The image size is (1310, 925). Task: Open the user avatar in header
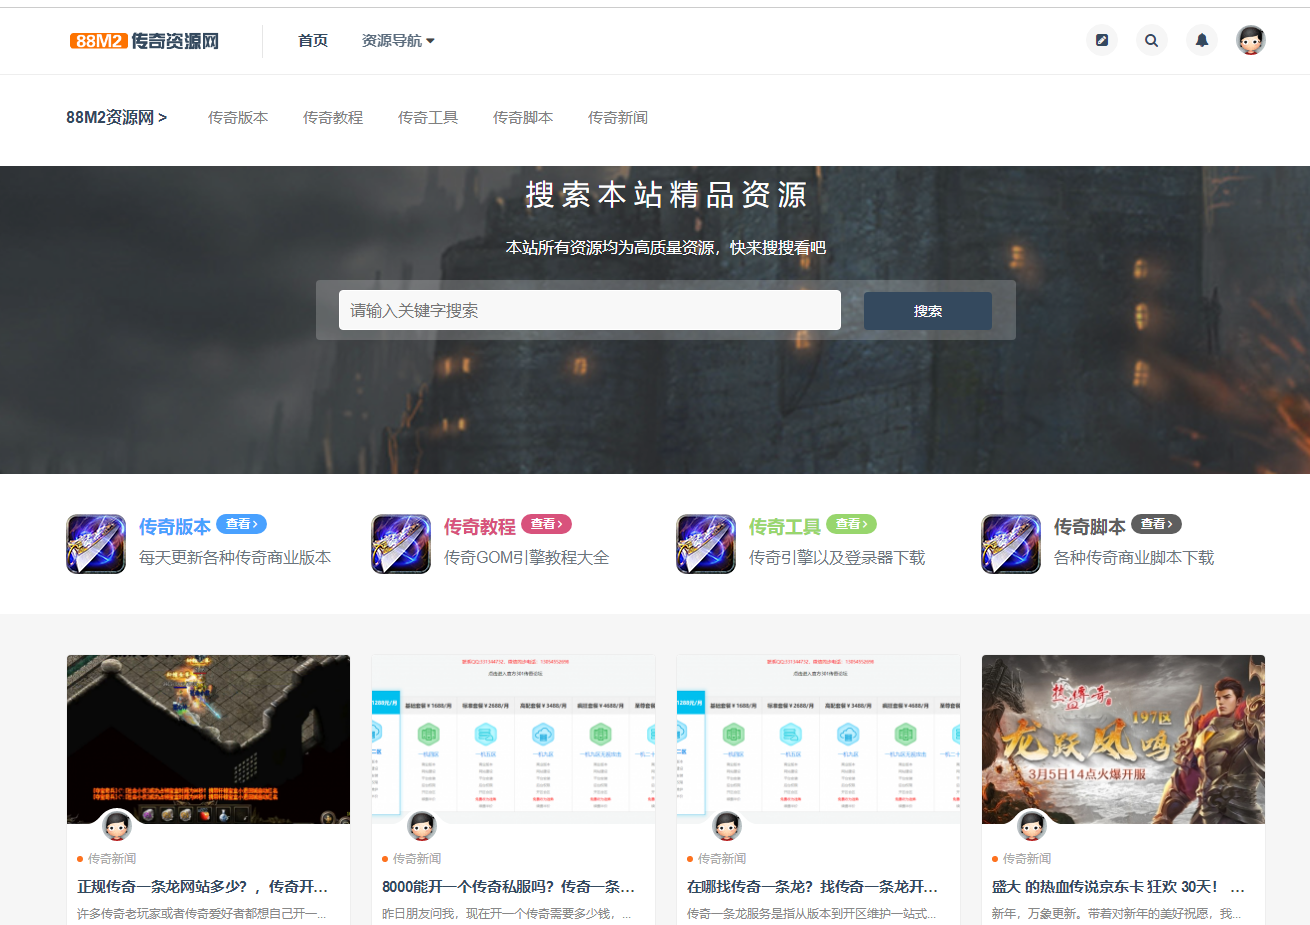coord(1251,40)
